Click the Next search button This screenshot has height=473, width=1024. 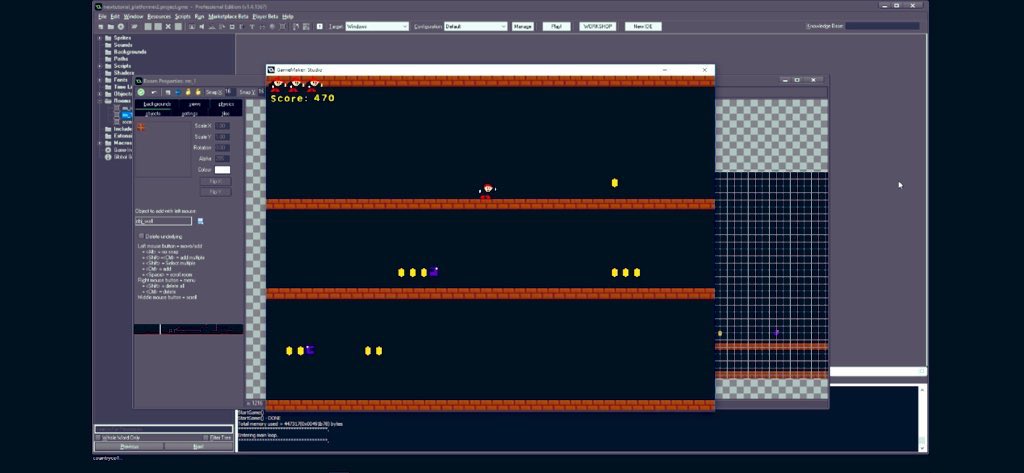point(198,447)
